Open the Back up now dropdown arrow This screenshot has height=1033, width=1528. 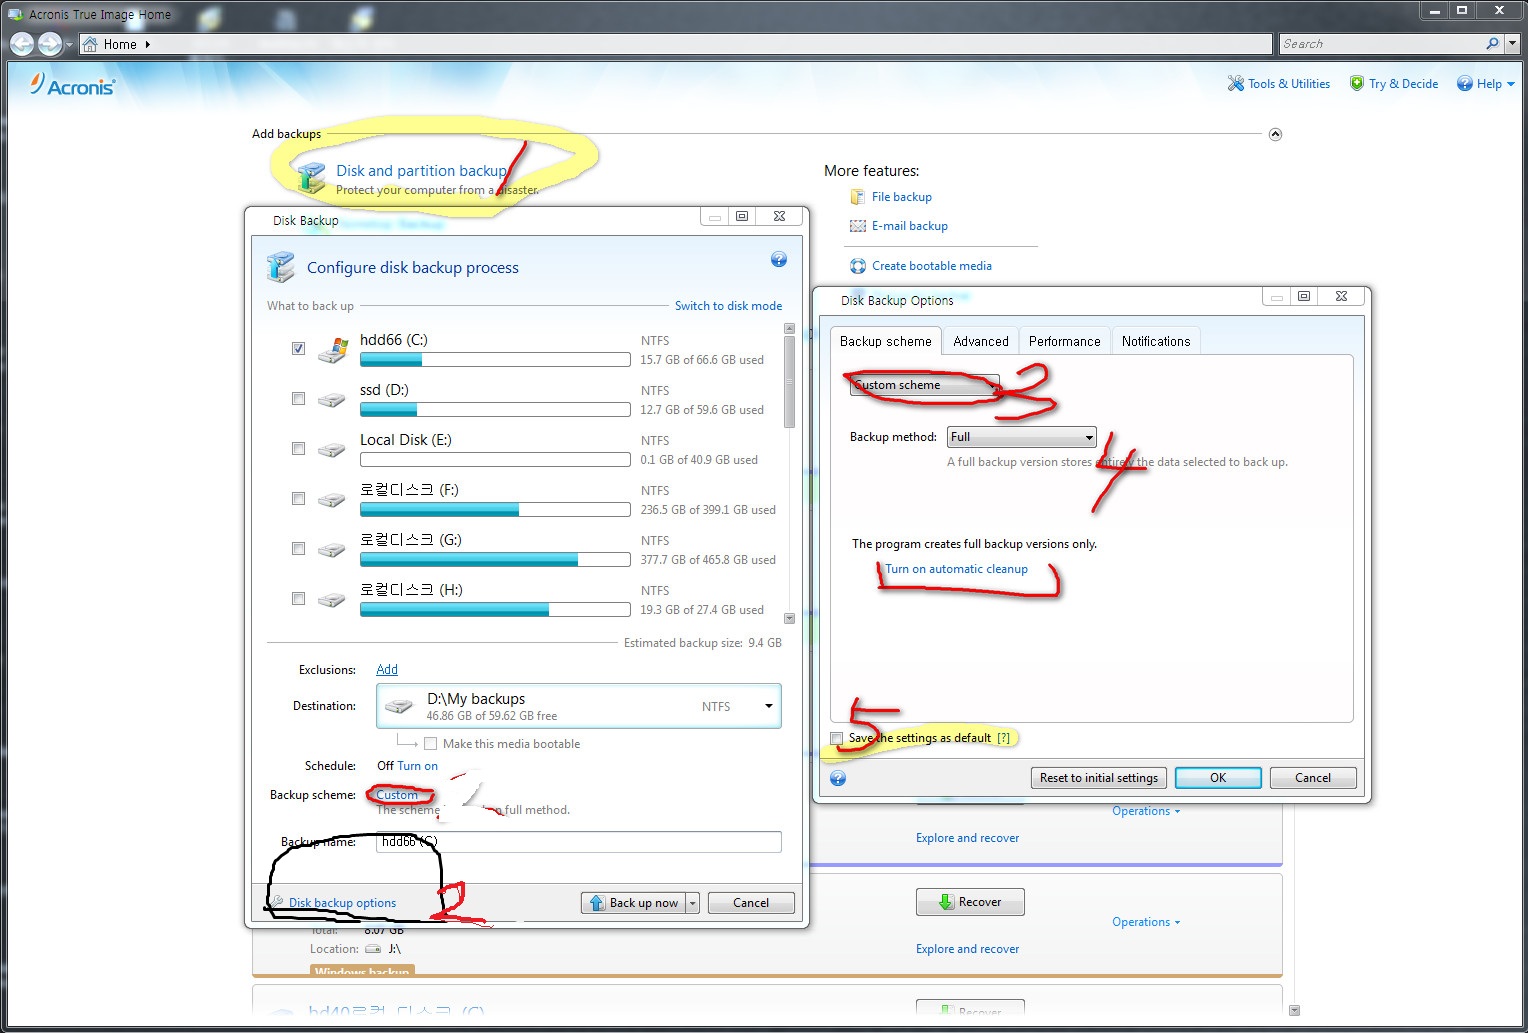click(692, 903)
